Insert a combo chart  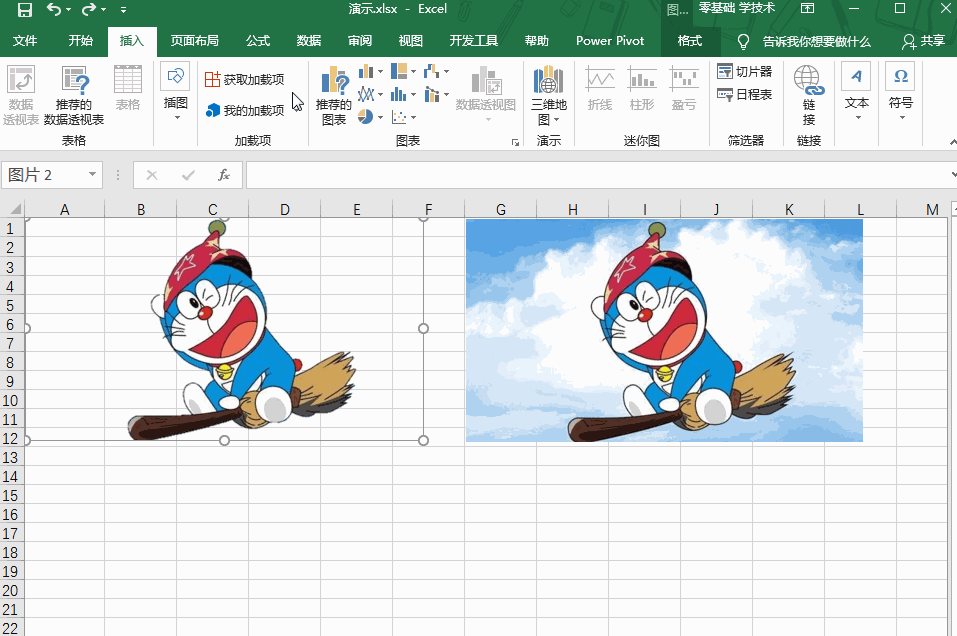click(436, 94)
